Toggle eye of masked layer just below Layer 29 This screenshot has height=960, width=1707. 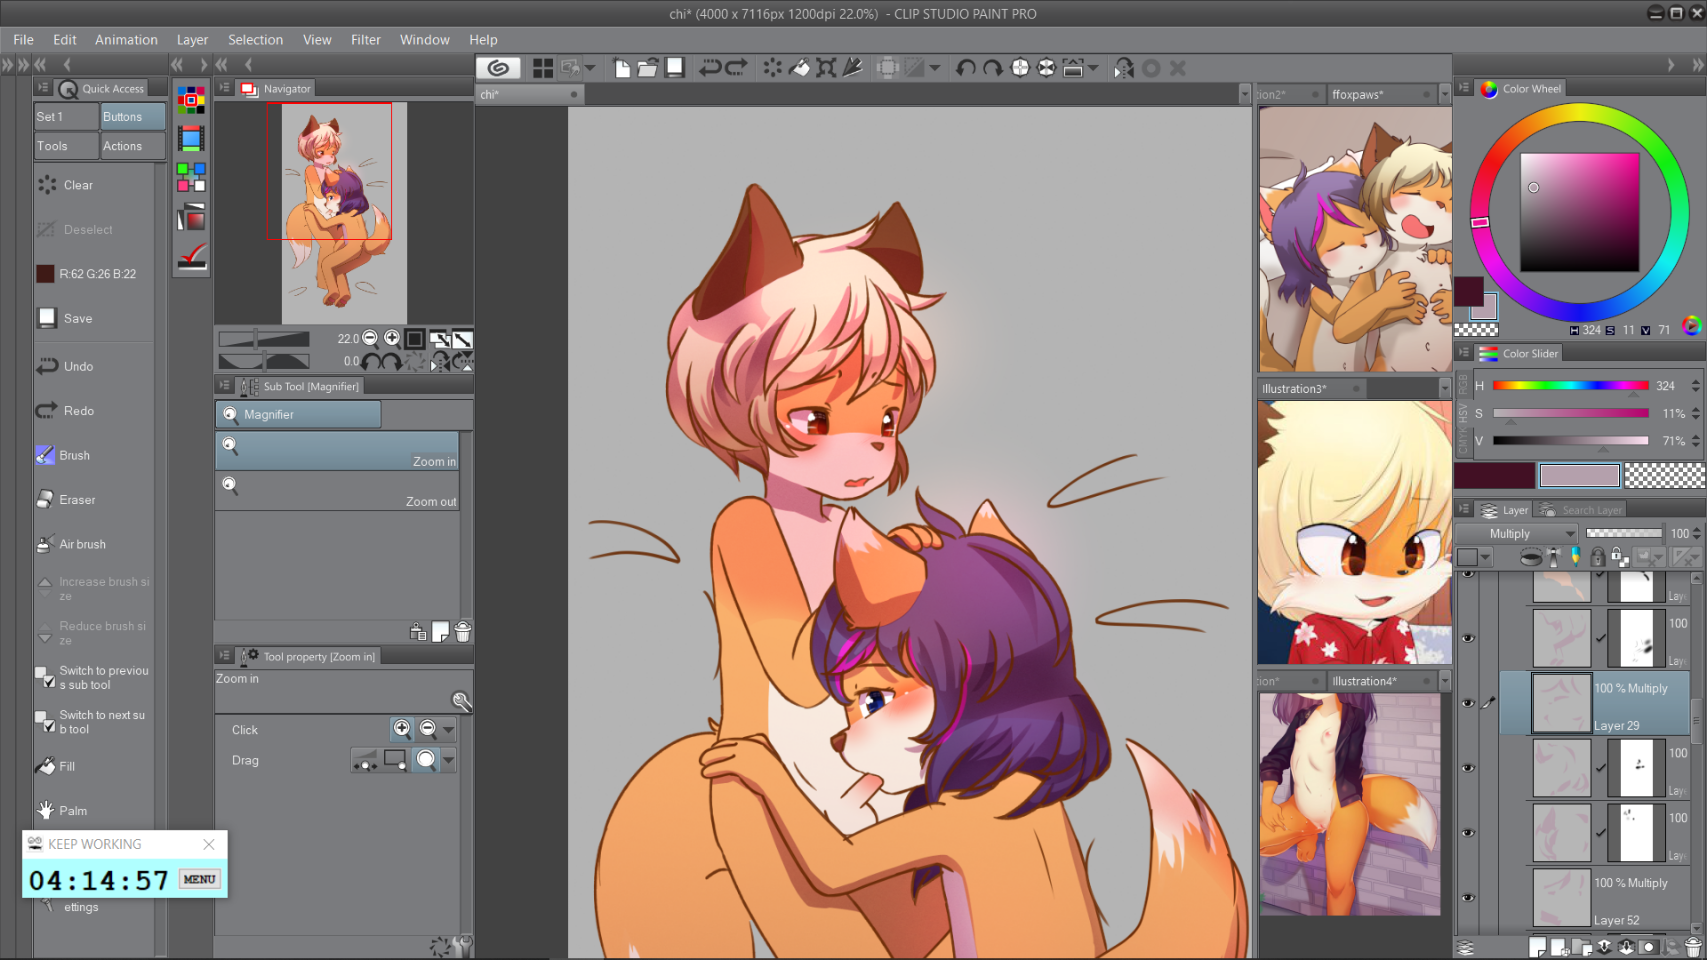(x=1468, y=768)
